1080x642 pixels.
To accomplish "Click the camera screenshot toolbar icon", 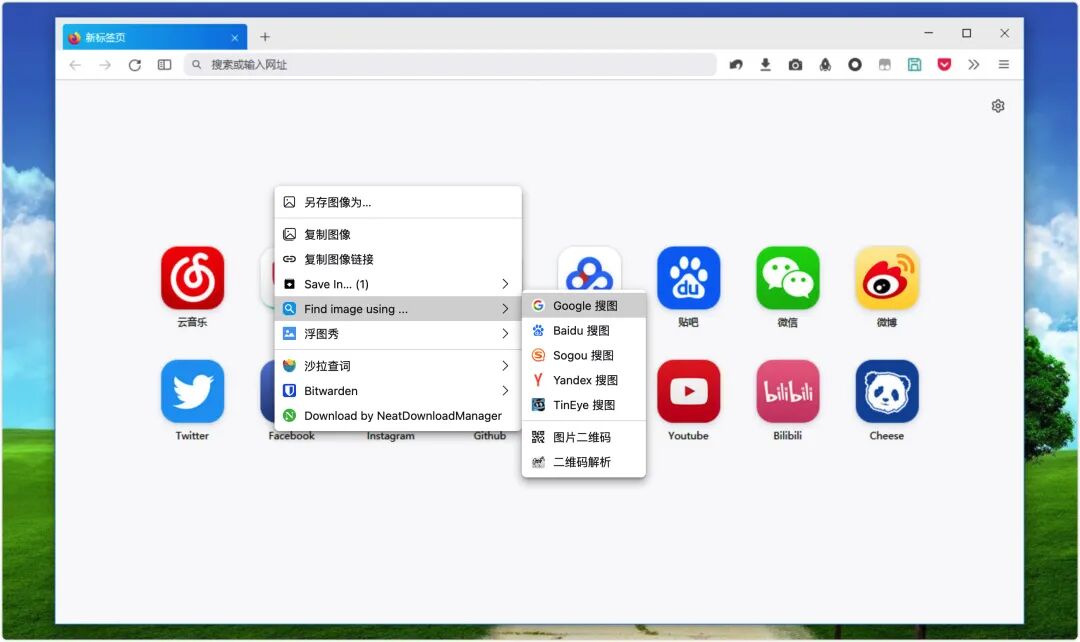I will (795, 65).
